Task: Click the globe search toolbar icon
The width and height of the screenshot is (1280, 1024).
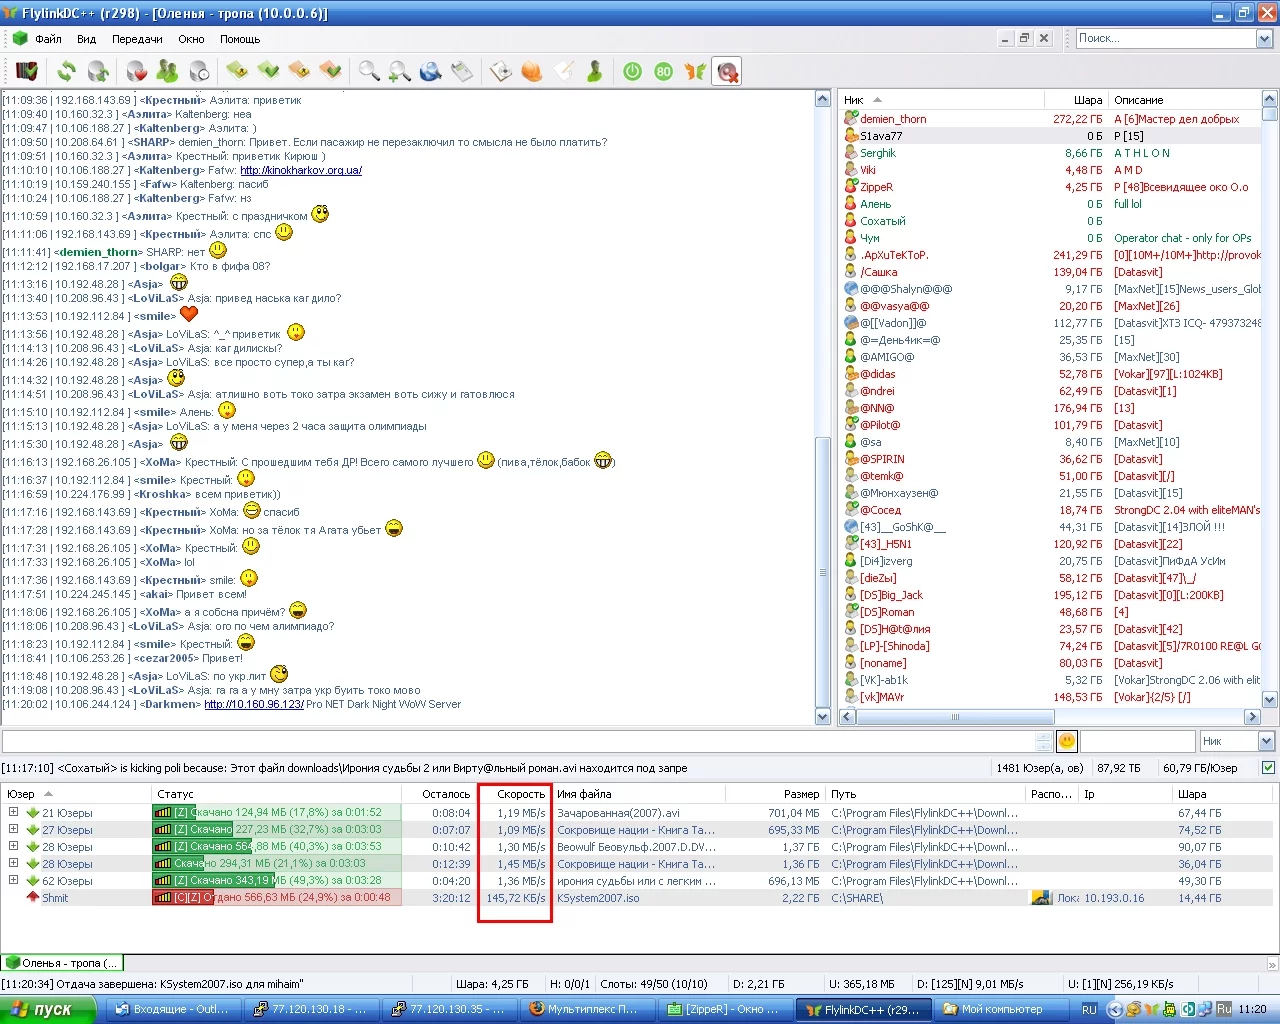Action: 430,71
